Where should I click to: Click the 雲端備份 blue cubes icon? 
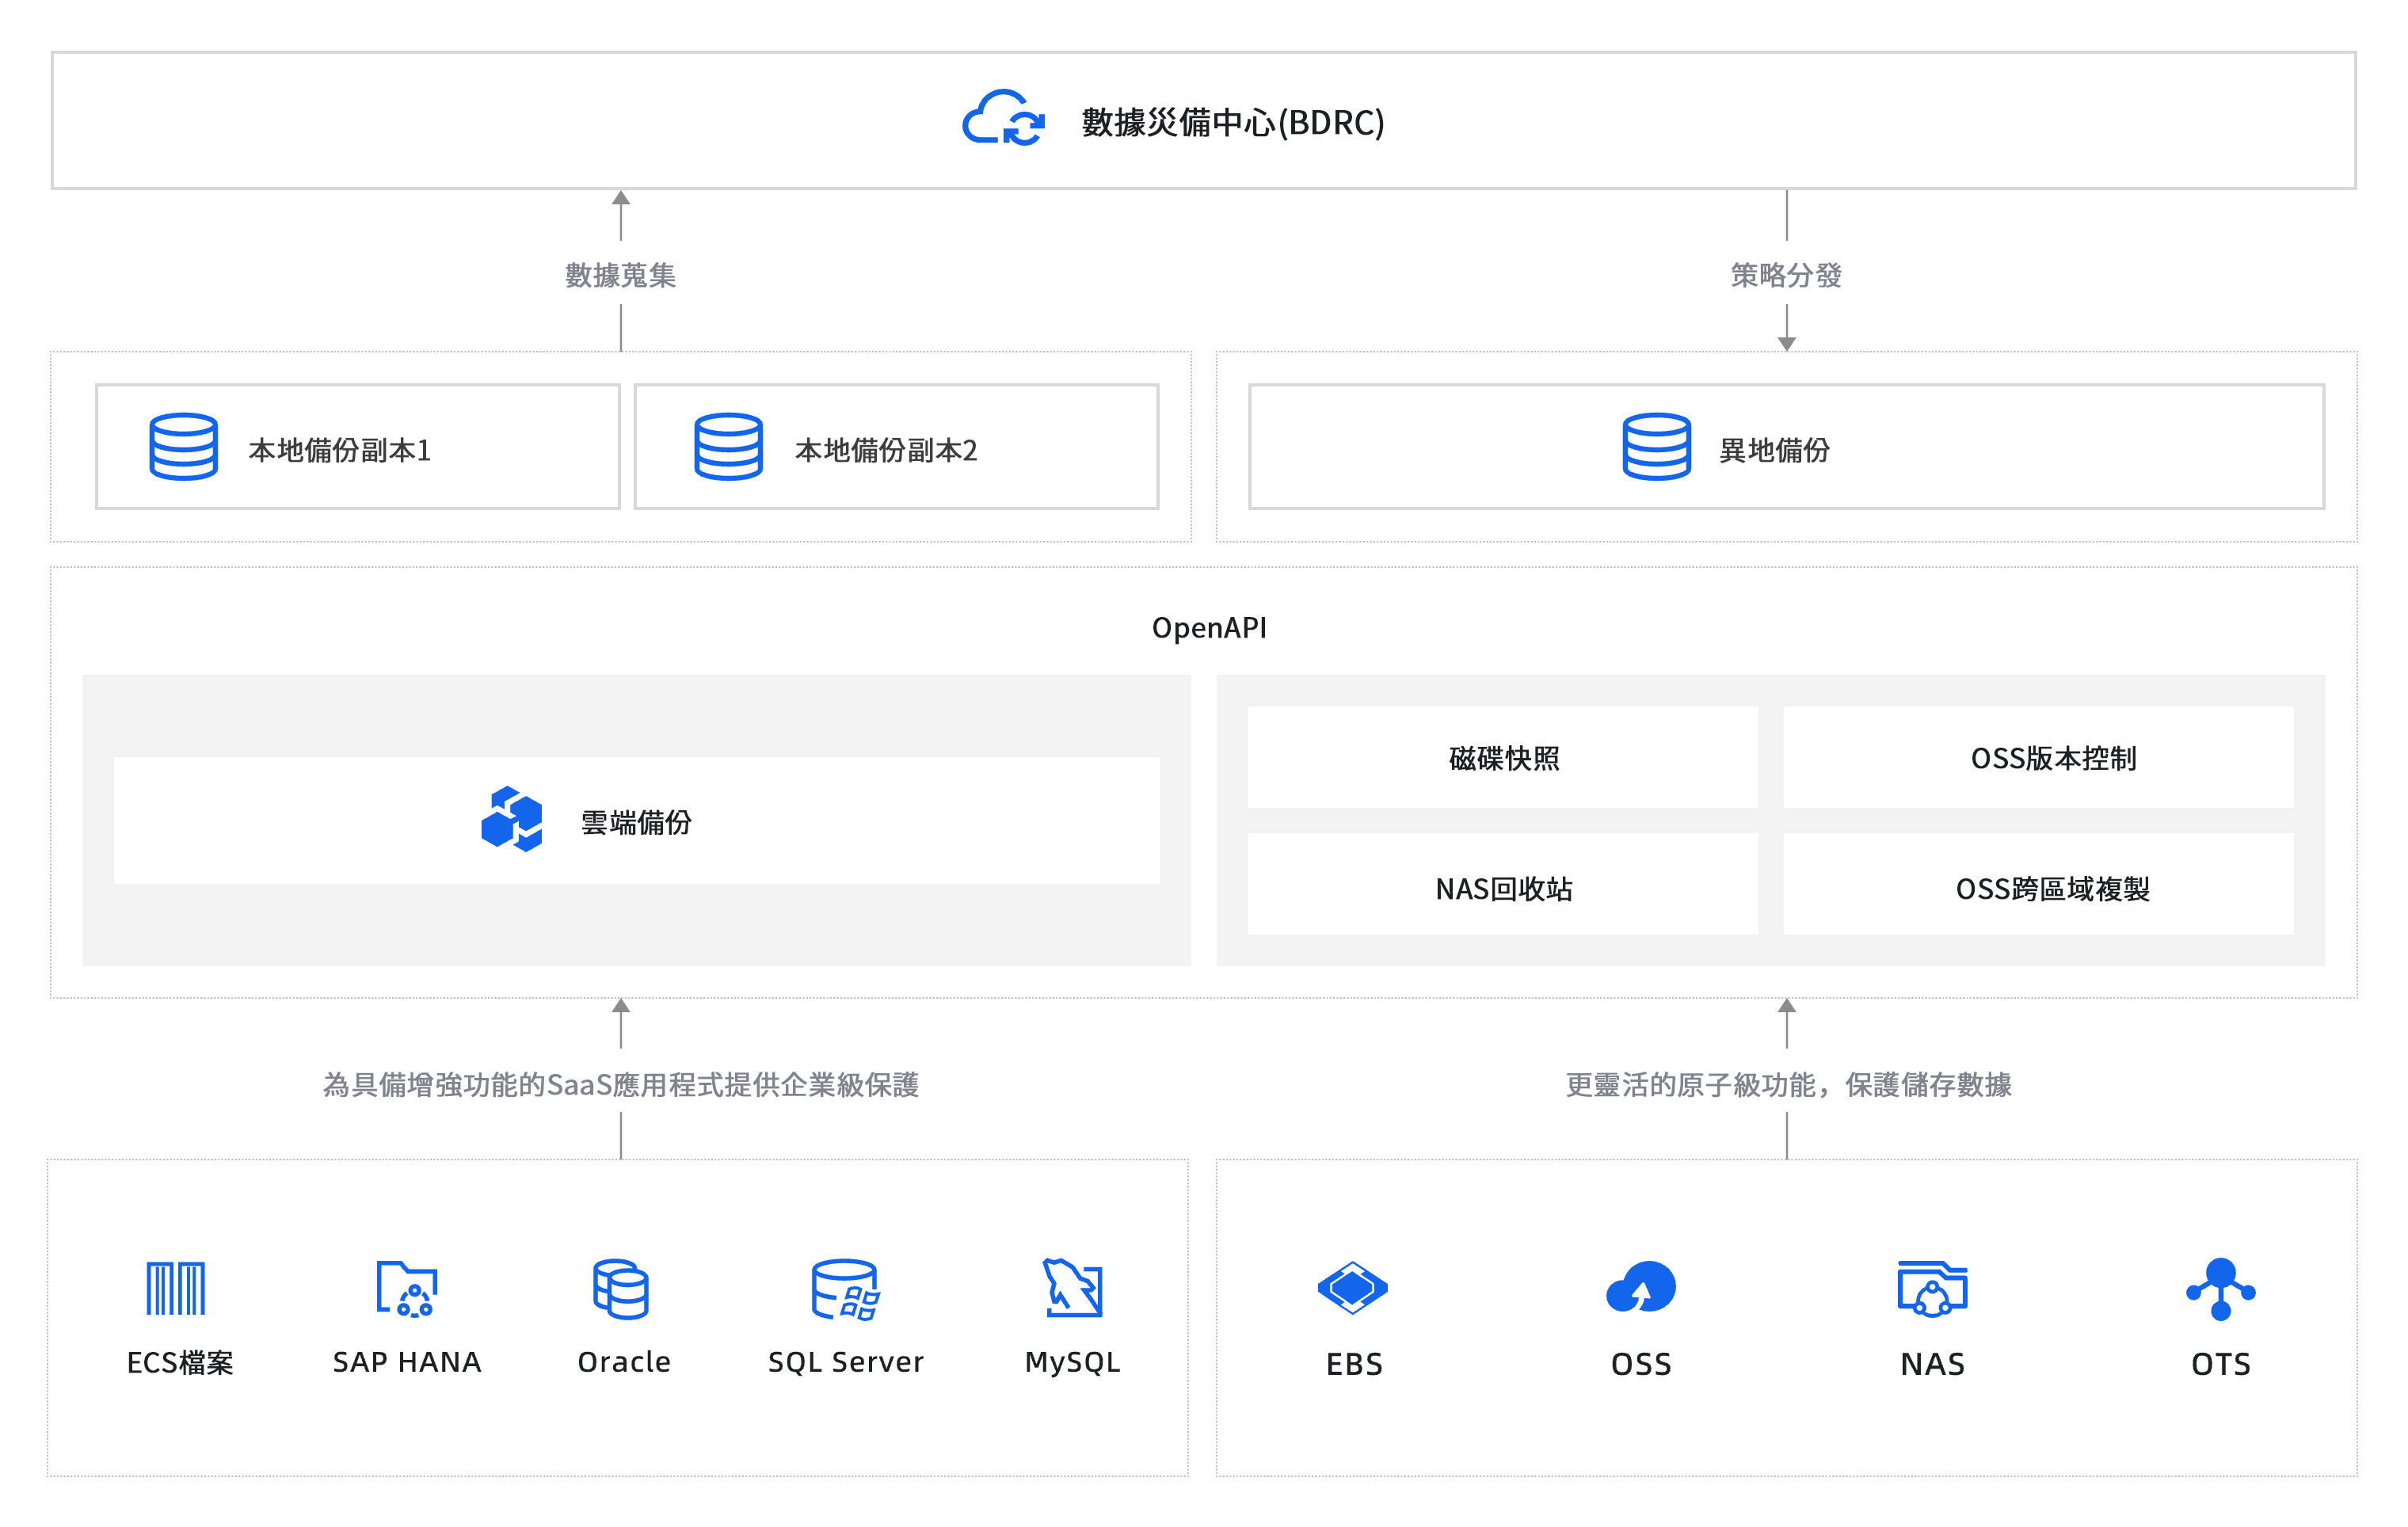[512, 819]
